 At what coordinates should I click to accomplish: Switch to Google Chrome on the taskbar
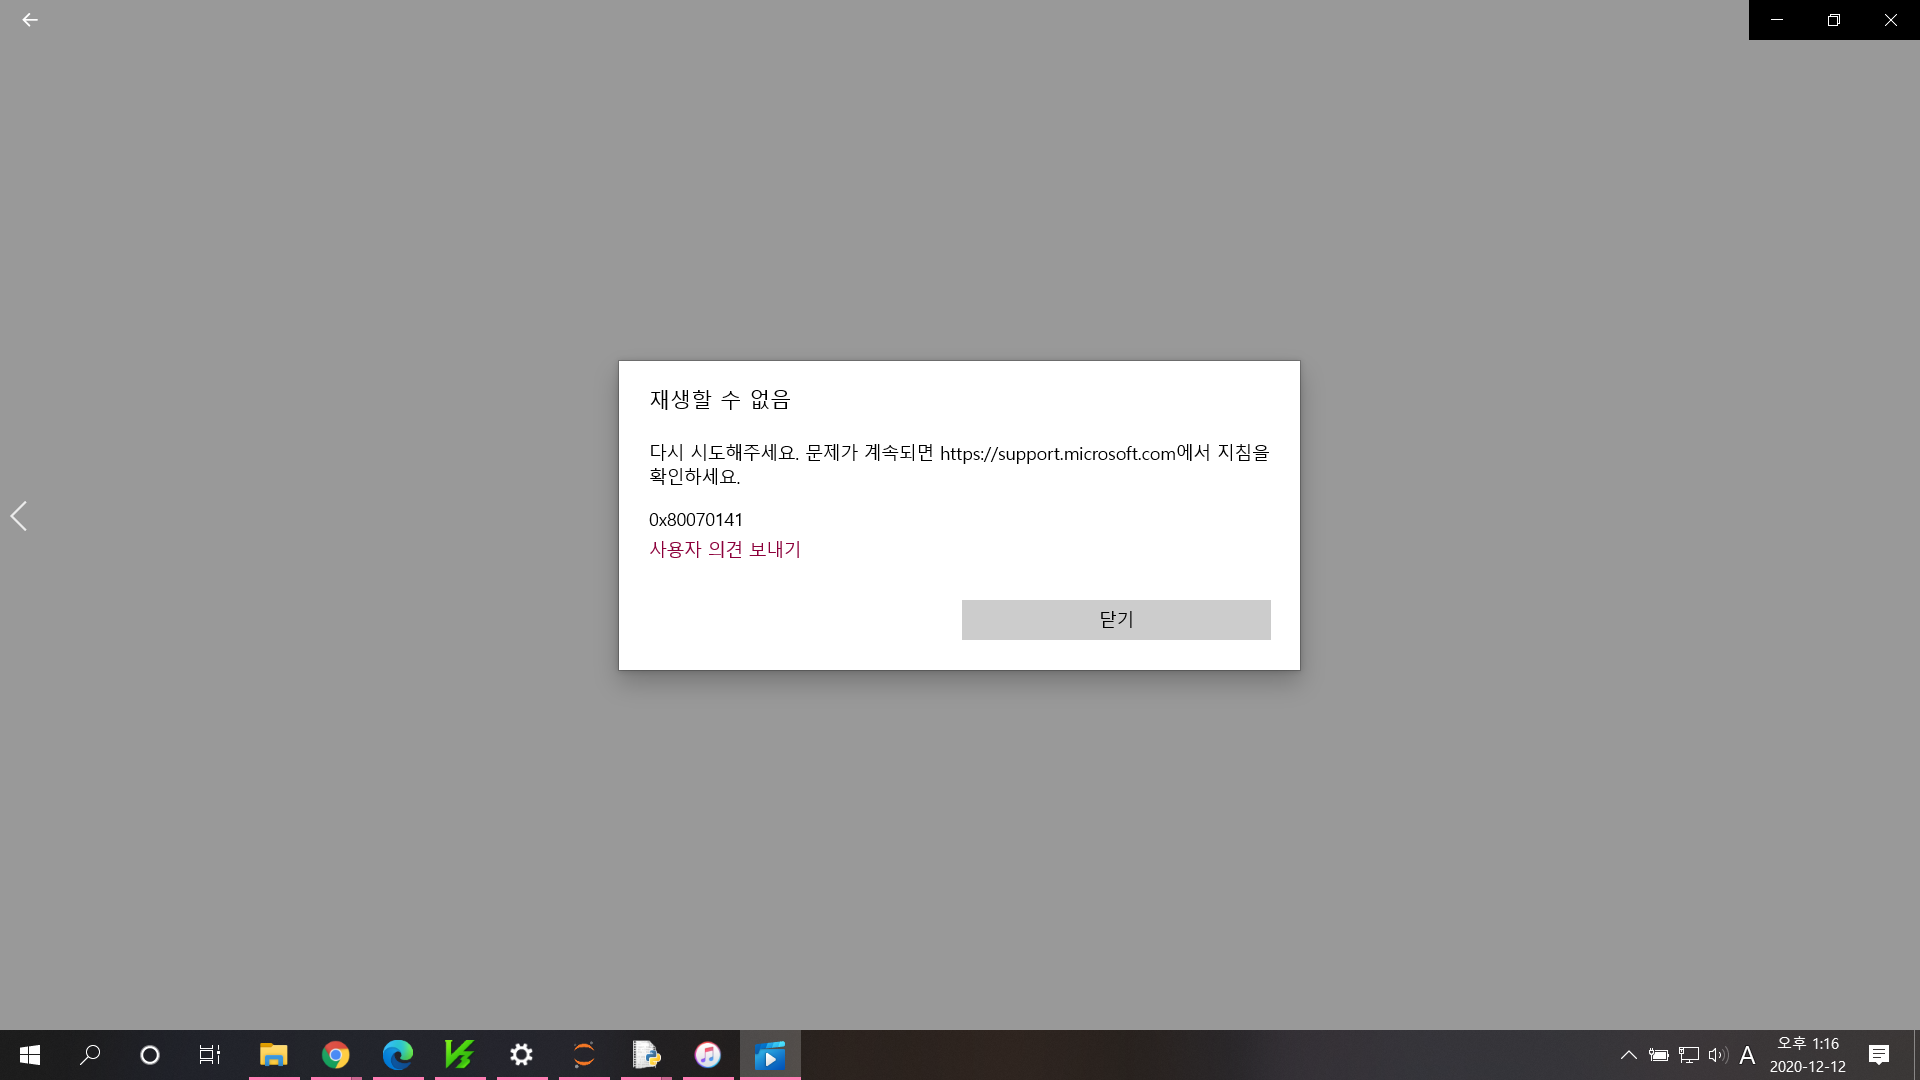336,1055
